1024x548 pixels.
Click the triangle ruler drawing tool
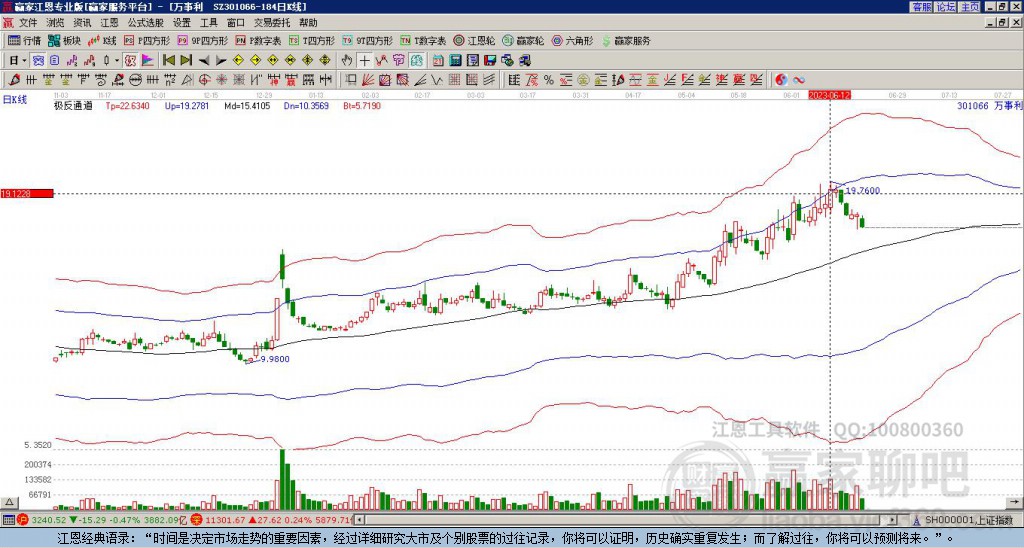coord(187,80)
